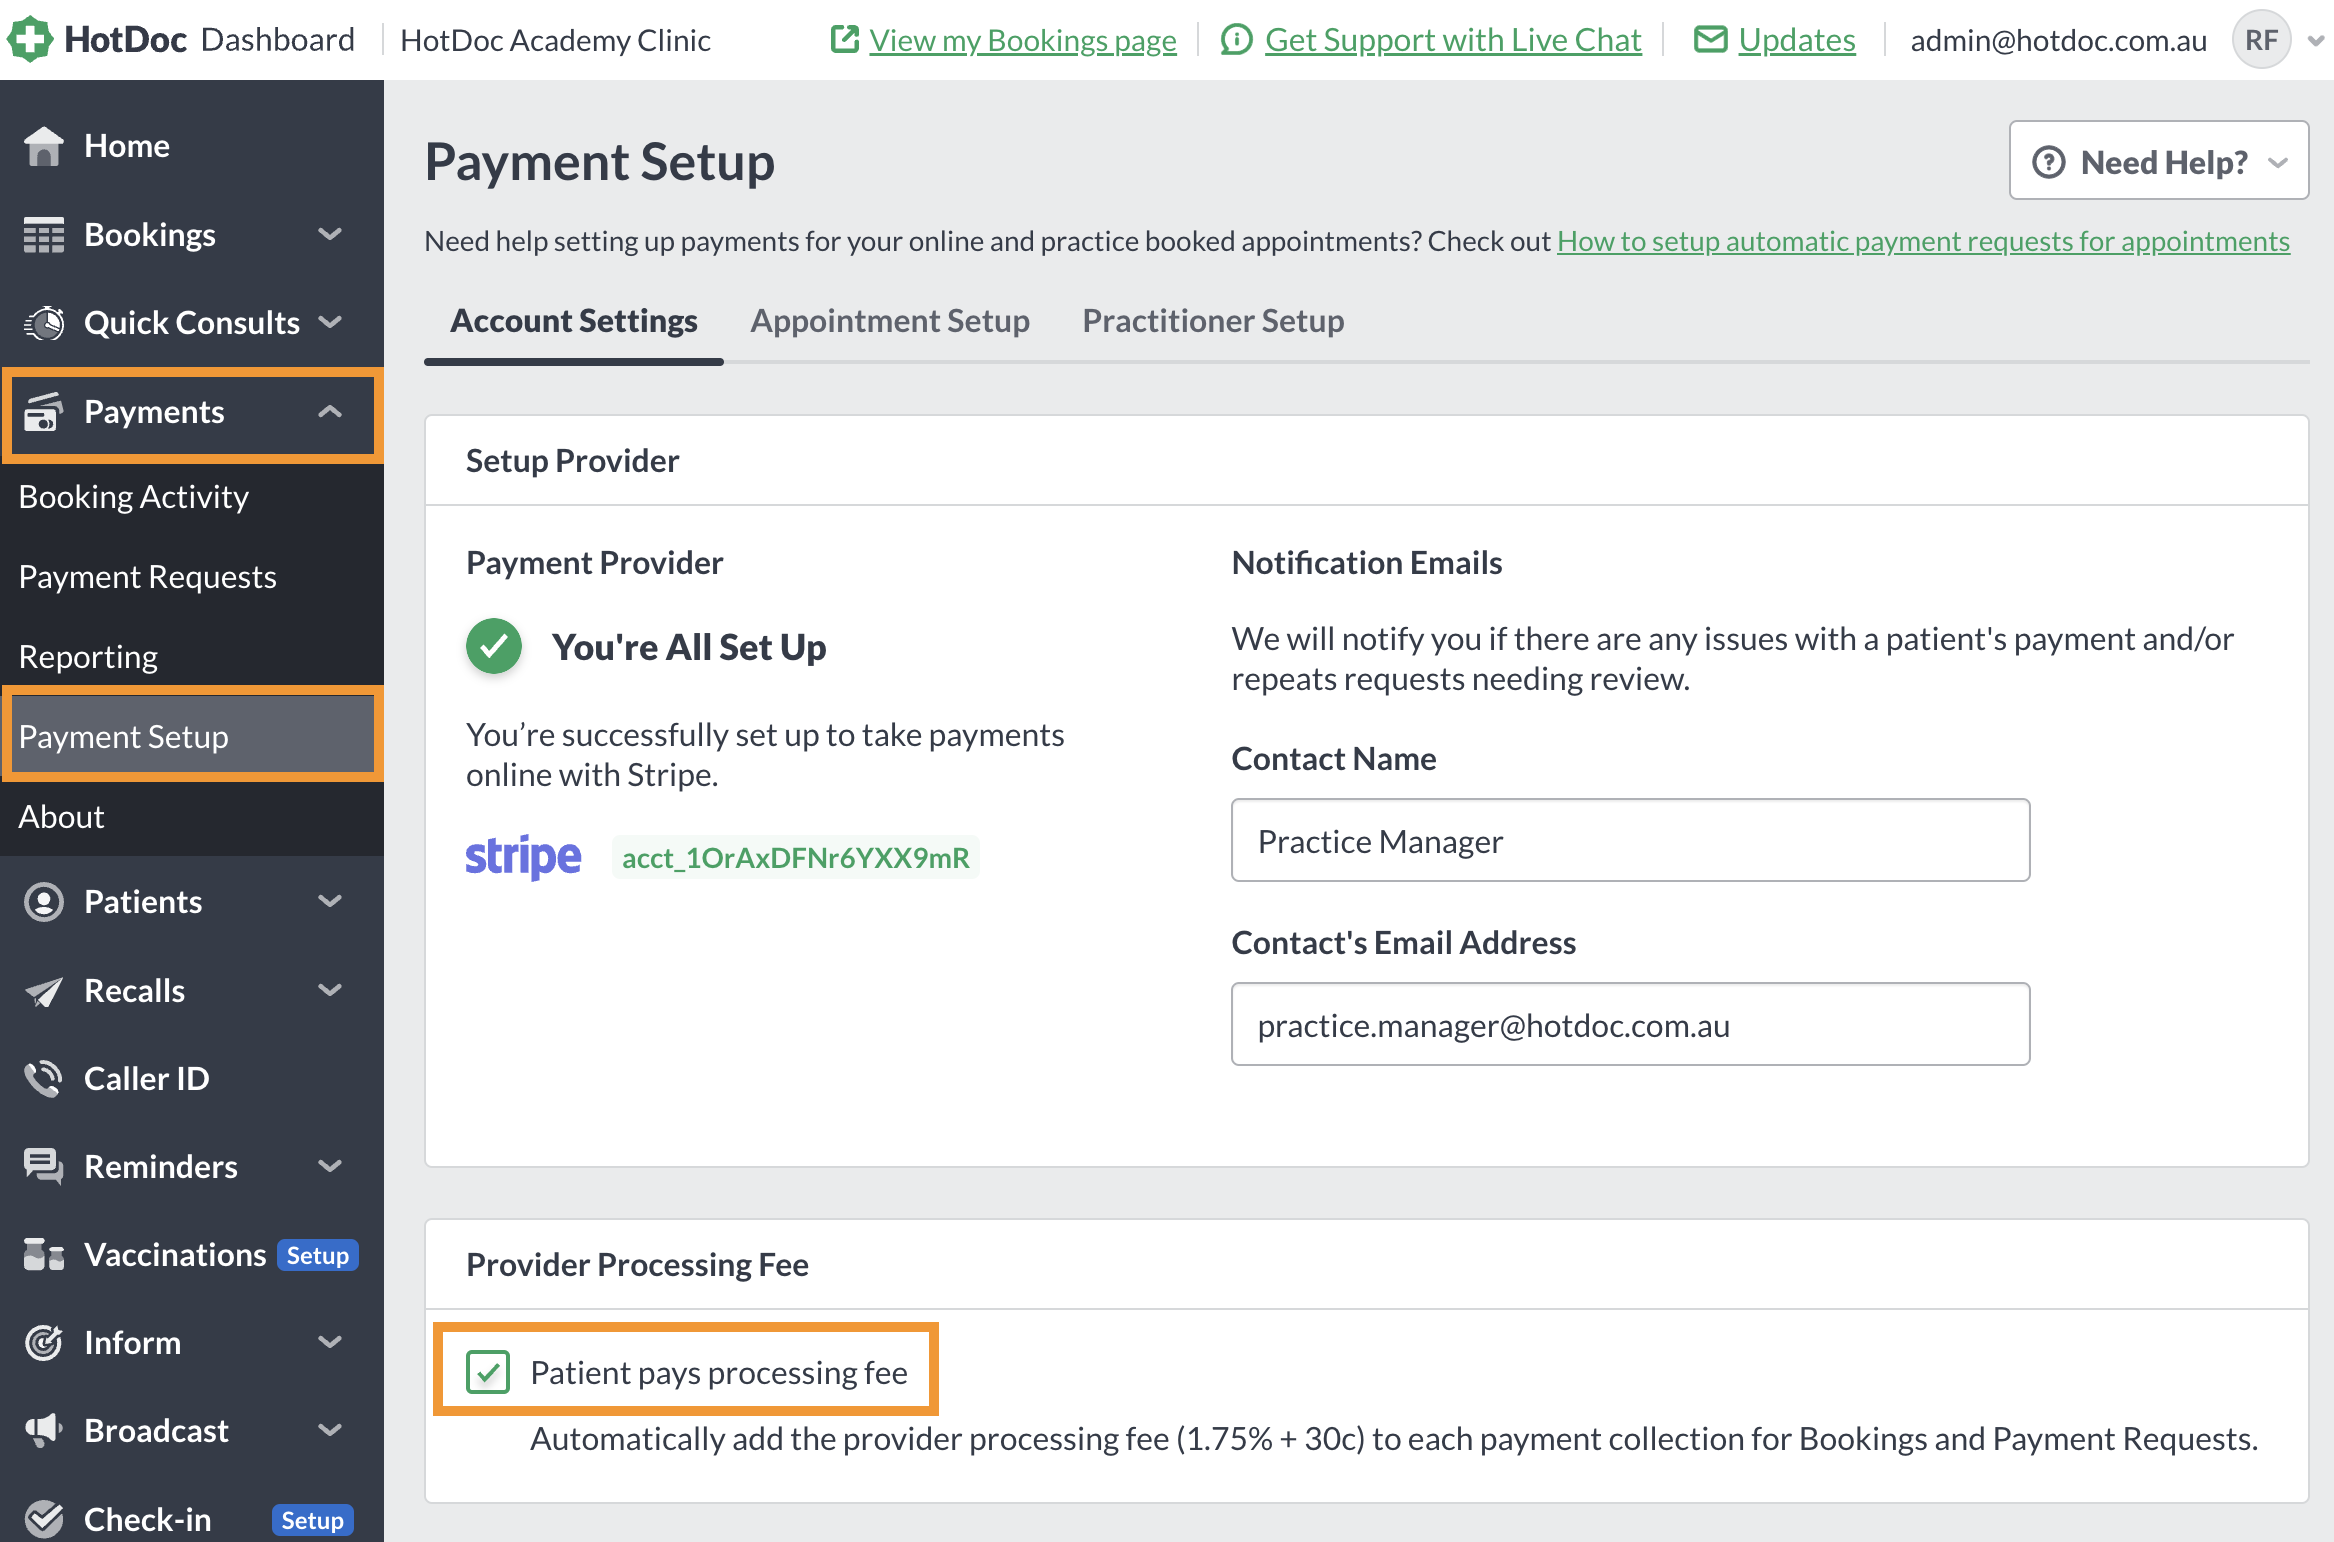Open the How to setup automatic payment requests link
This screenshot has width=2334, height=1542.
point(1923,241)
